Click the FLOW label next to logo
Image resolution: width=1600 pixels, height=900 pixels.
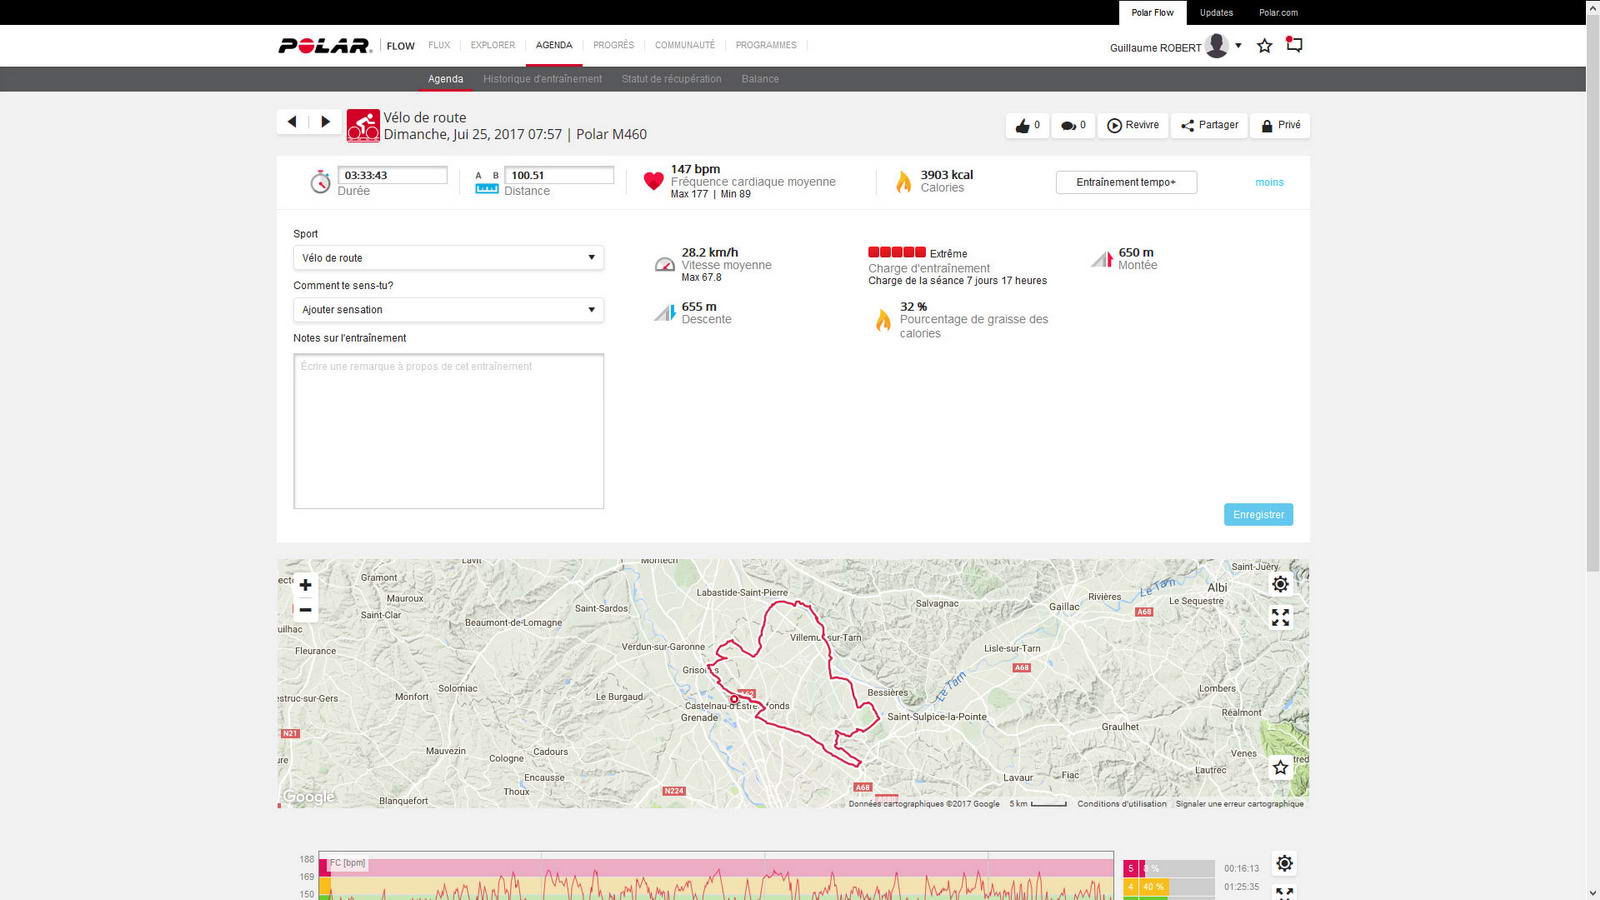click(x=400, y=46)
